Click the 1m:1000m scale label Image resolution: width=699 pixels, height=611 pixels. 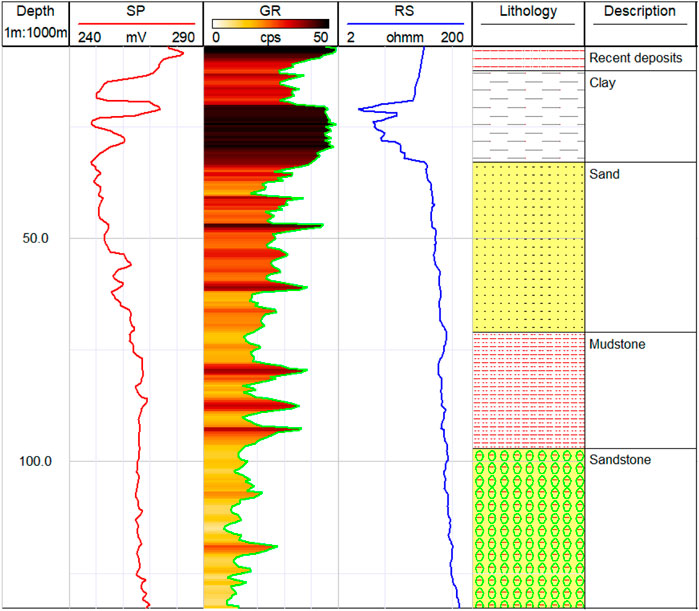click(36, 33)
